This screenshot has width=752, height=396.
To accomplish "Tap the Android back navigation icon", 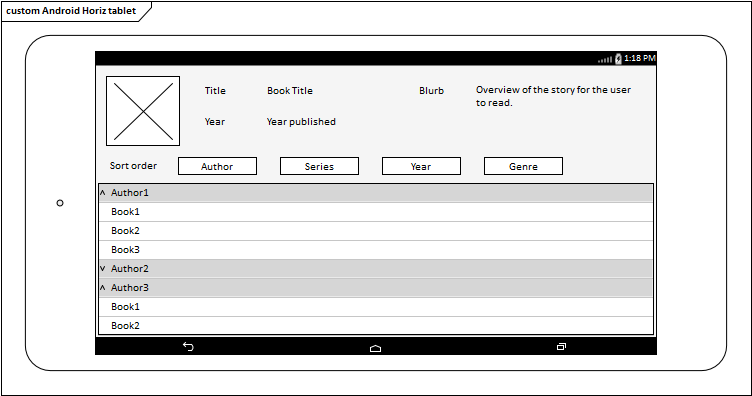I will (188, 346).
